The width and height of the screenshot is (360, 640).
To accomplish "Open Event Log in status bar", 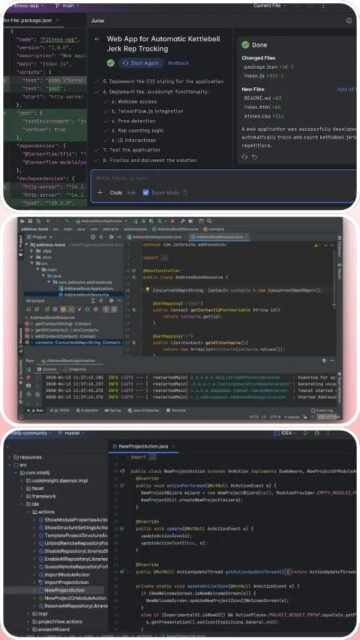I will (x=322, y=410).
